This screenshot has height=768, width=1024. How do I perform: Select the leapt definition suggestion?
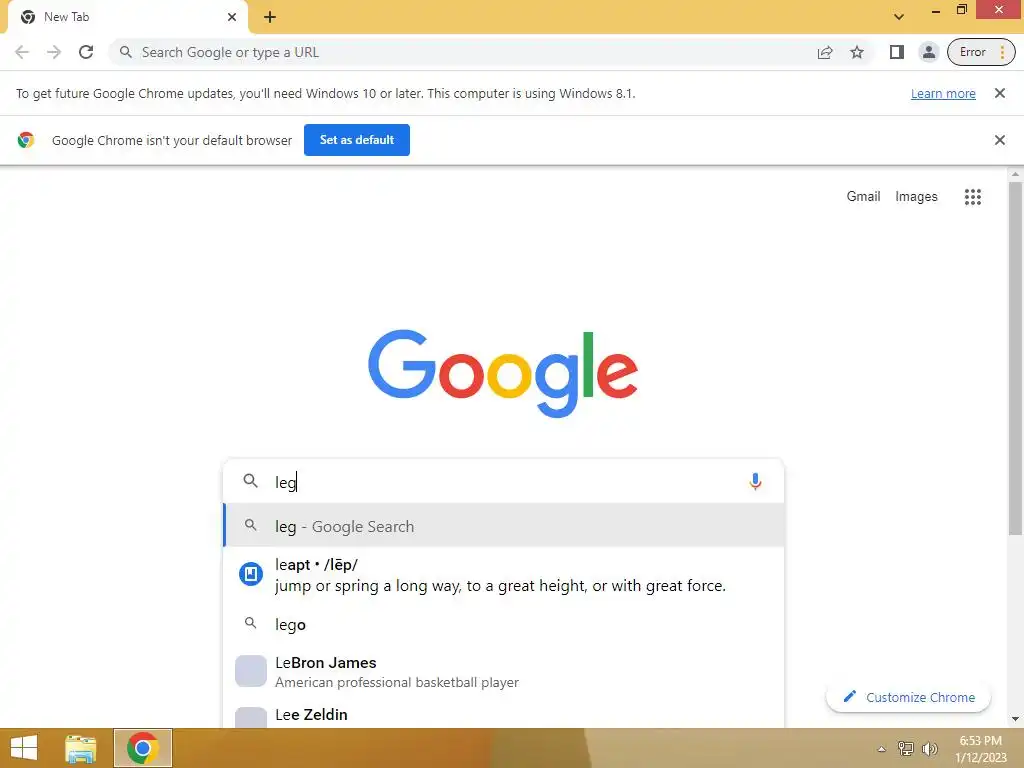click(503, 575)
